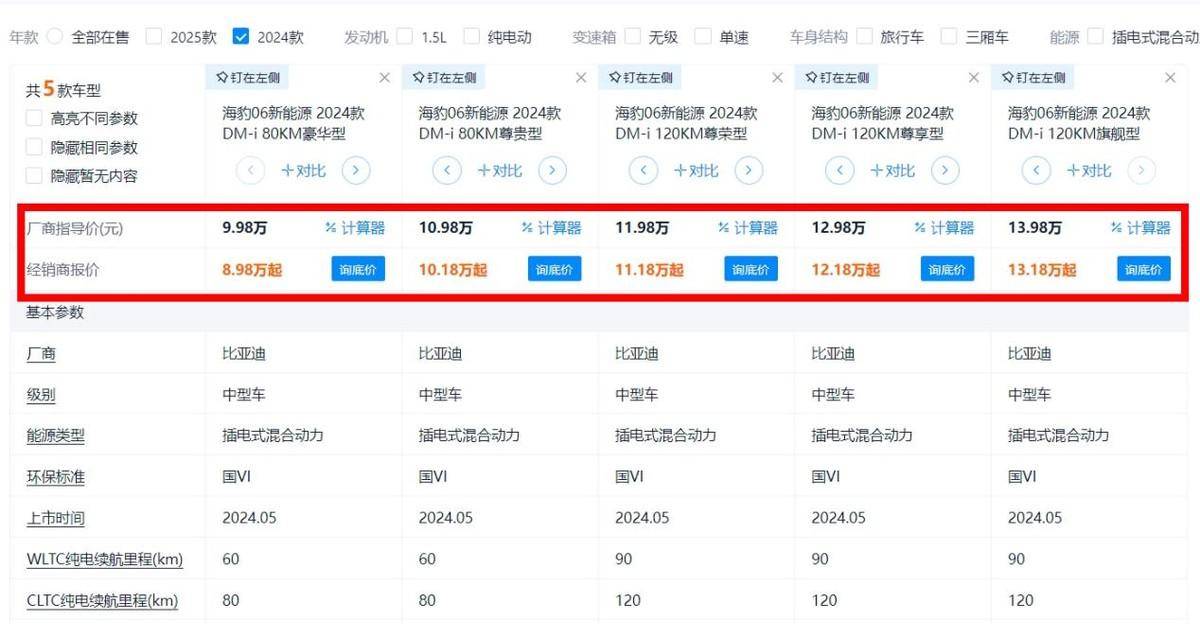Tick the 插电式混合动力 energy filter checkbox

pyautogui.click(x=1095, y=37)
